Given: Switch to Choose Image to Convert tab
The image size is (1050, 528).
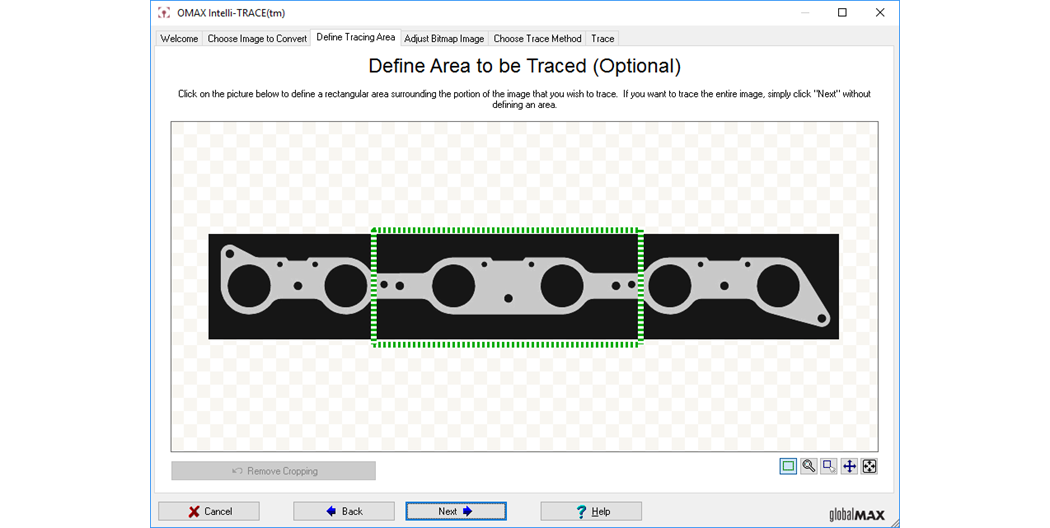Looking at the screenshot, I should tap(257, 39).
